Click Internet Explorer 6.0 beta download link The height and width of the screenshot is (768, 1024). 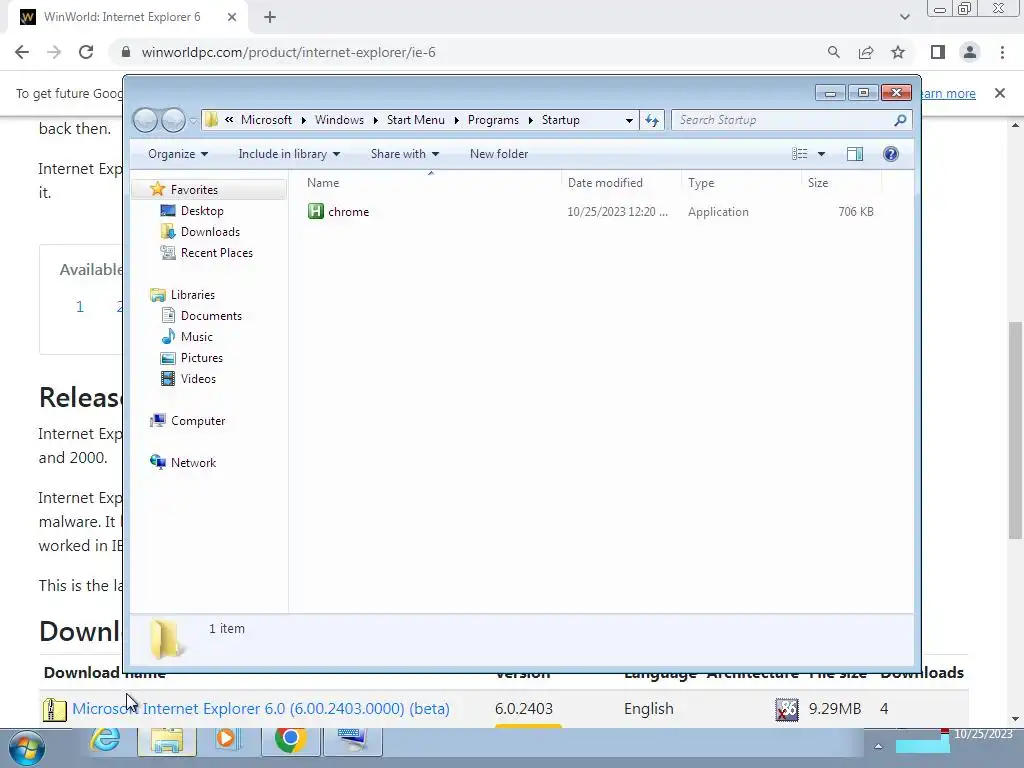pos(261,709)
